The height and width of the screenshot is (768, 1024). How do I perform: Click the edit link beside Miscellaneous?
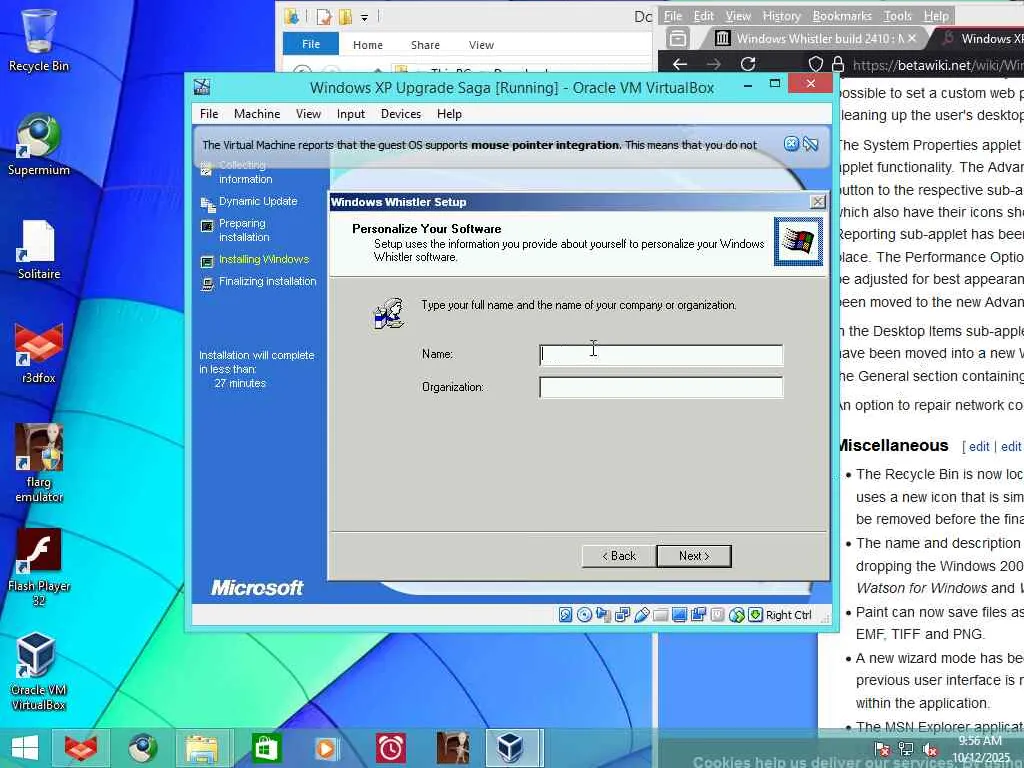click(x=979, y=447)
